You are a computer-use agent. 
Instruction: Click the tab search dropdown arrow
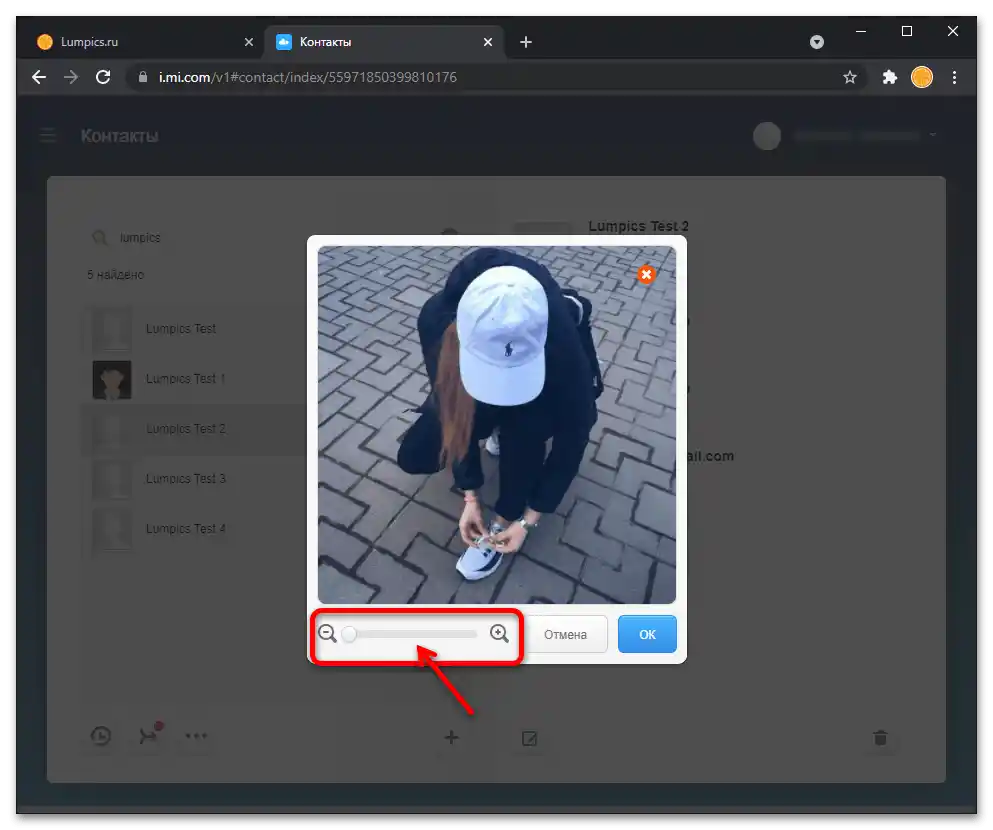coord(817,42)
